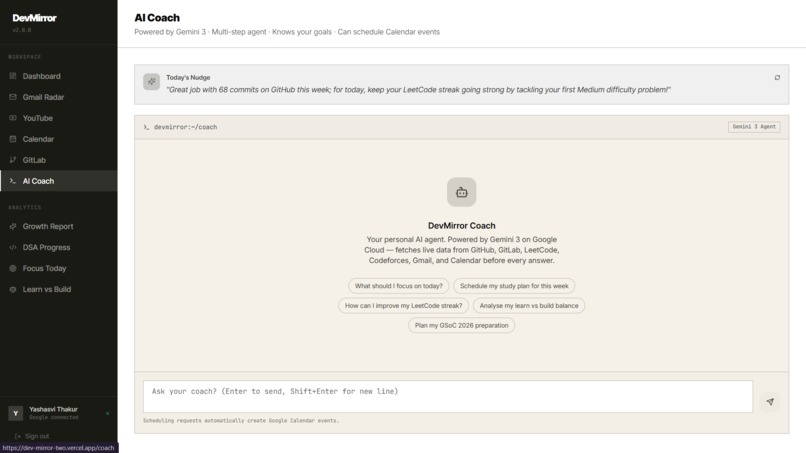
Task: Click the terminal prompt icon before devmirror:~/coach
Action: click(x=146, y=127)
